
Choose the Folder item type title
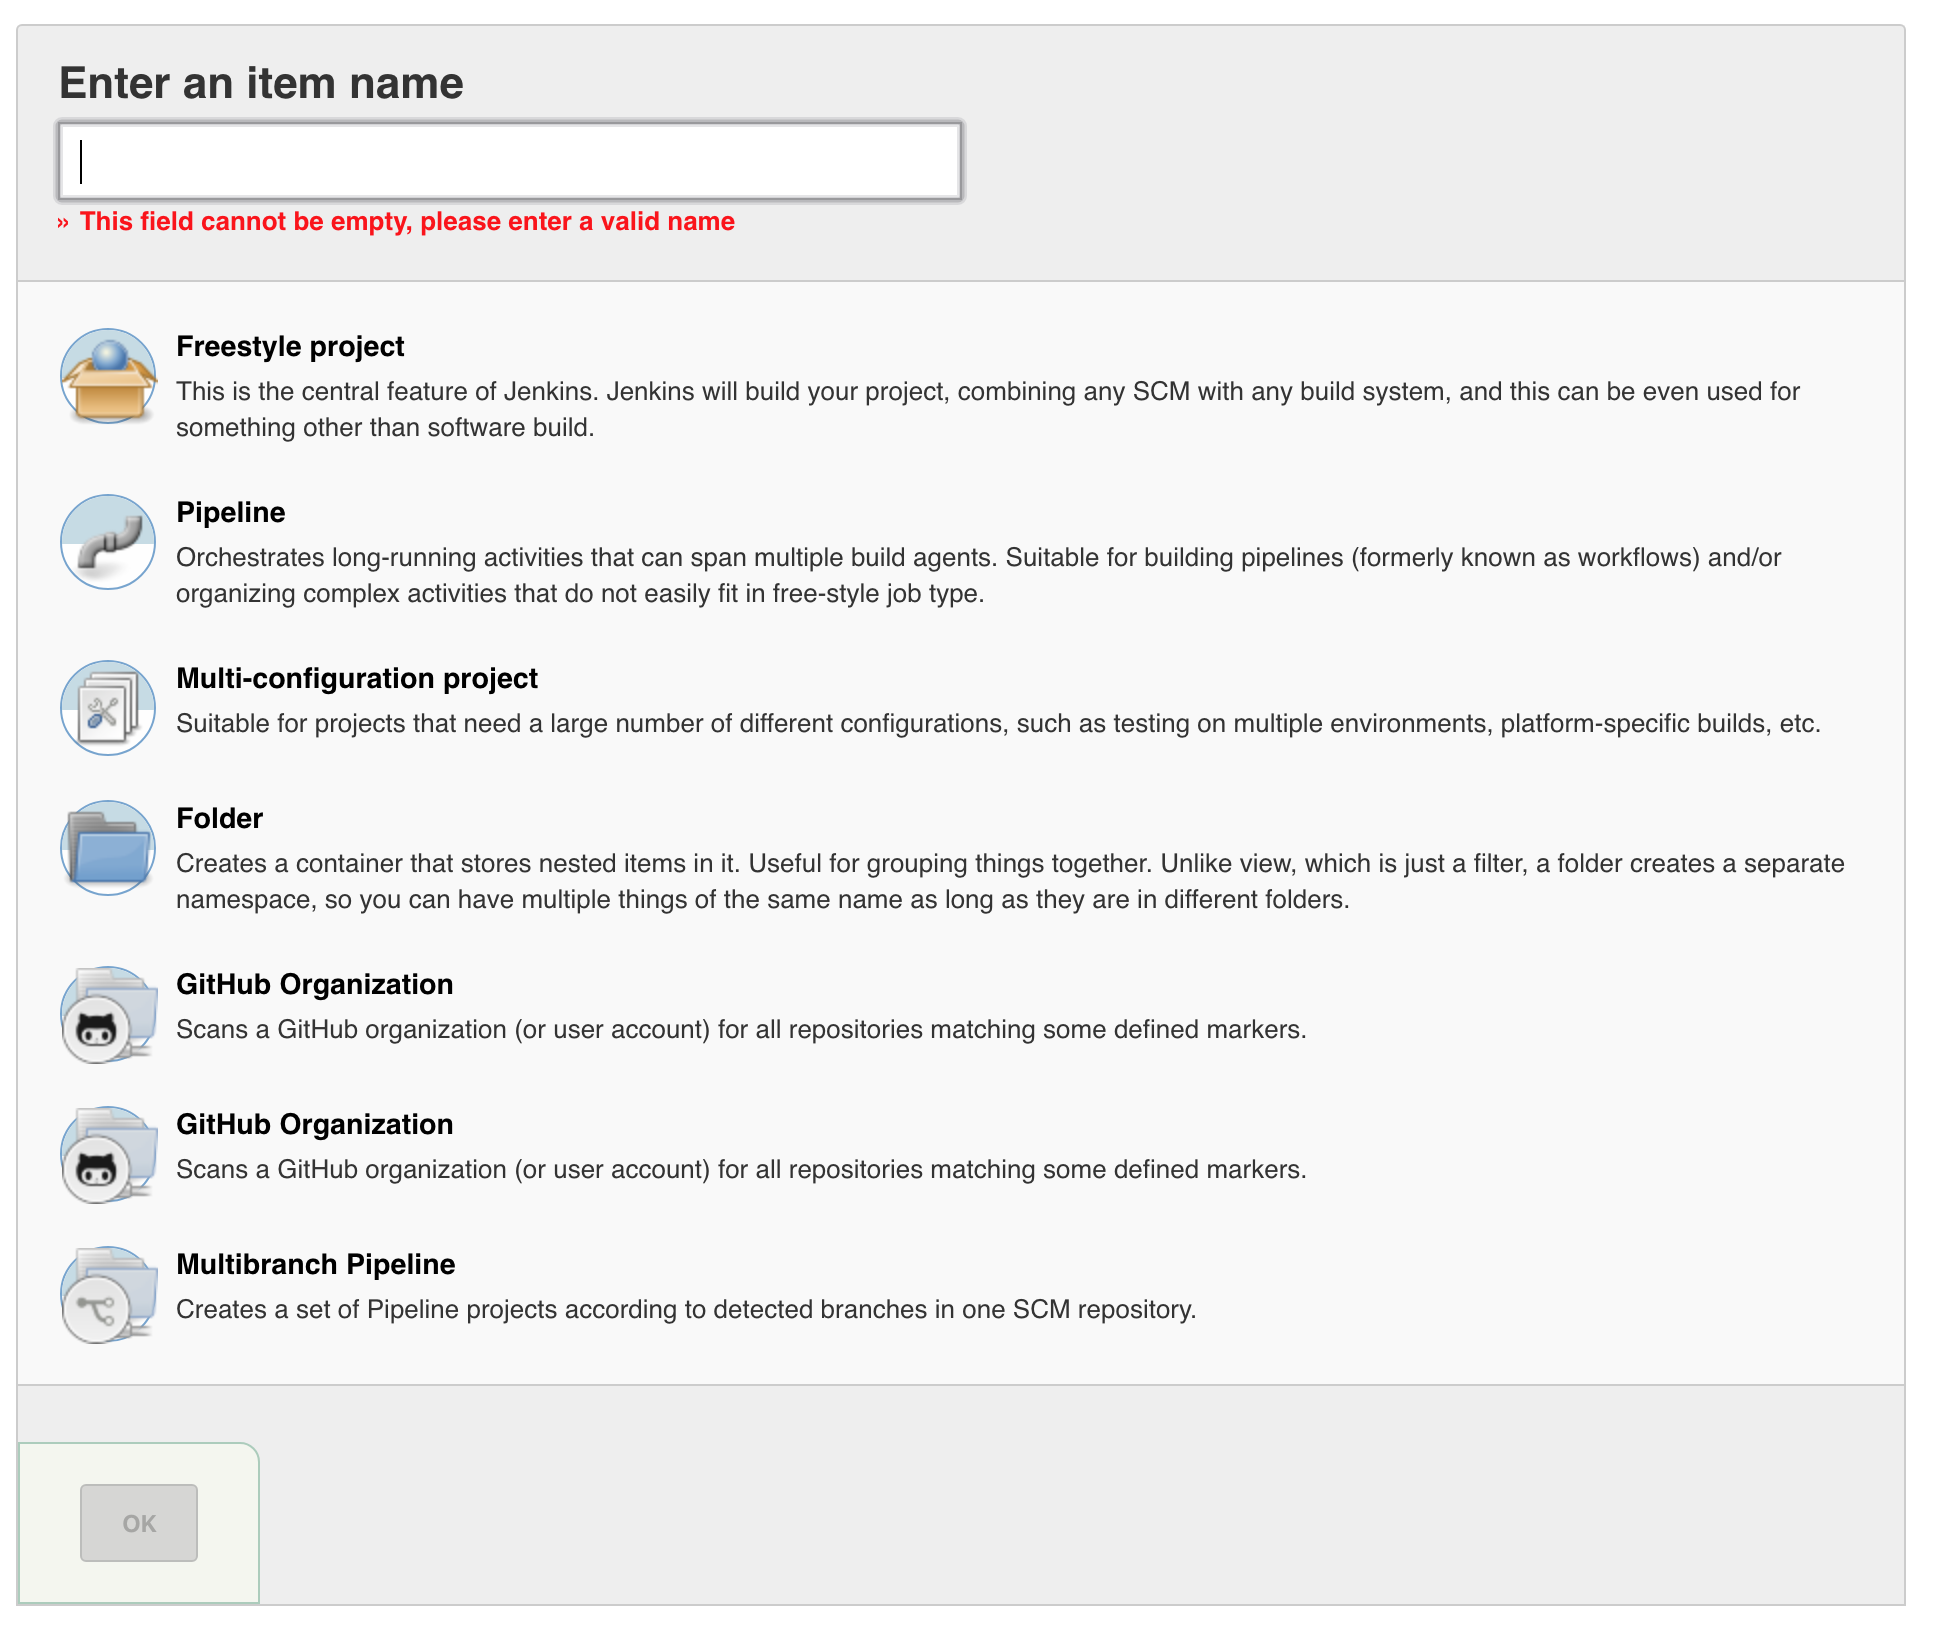[219, 818]
